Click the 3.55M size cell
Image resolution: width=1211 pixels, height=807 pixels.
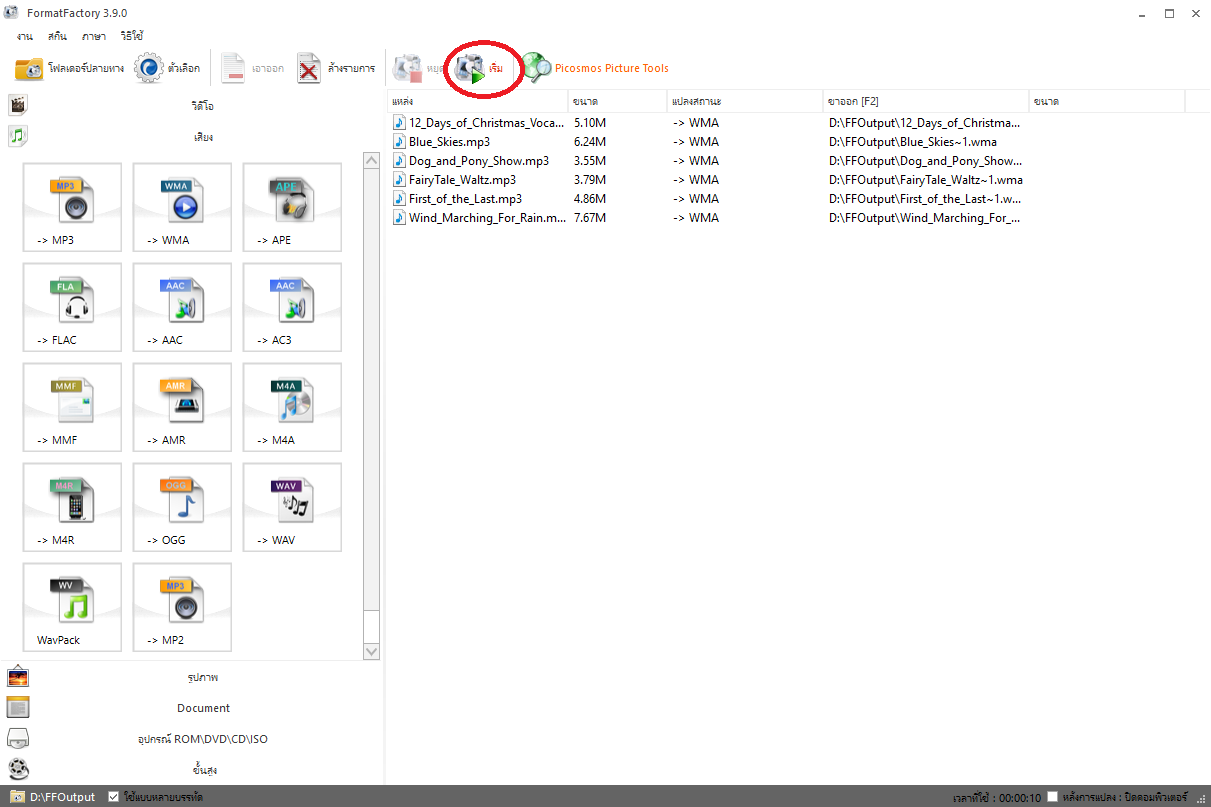[590, 161]
